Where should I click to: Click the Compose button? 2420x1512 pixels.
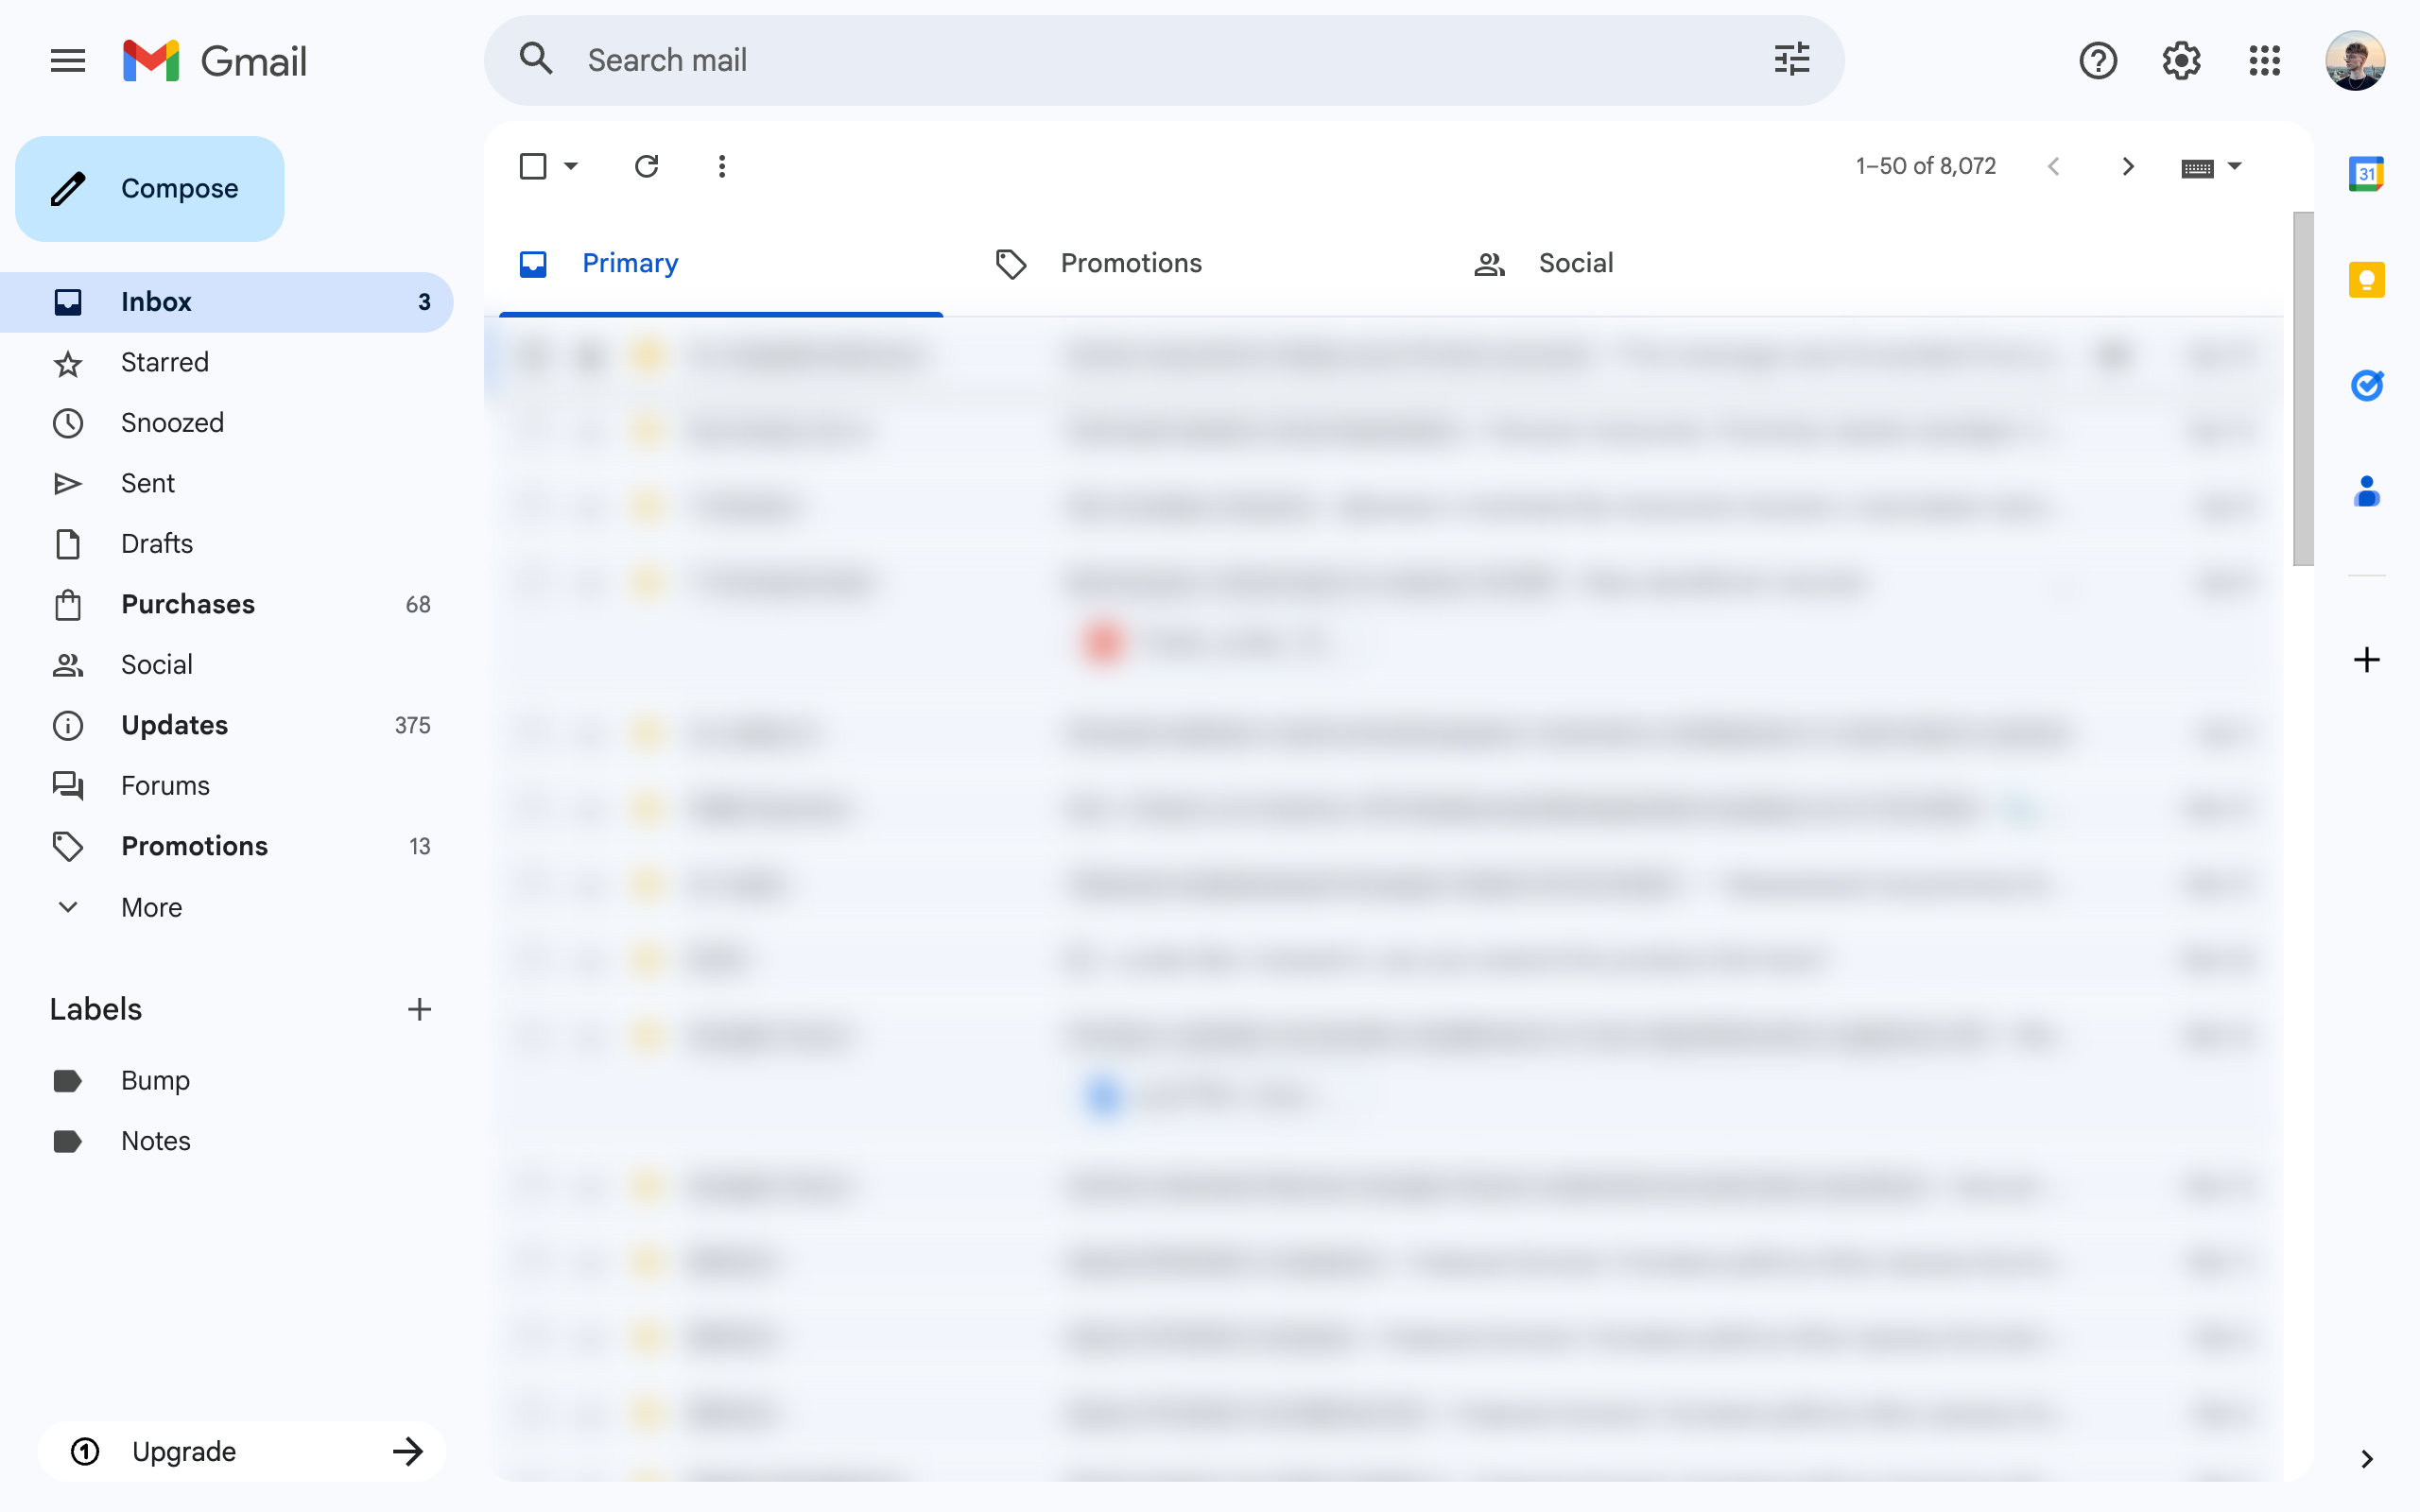coord(150,189)
